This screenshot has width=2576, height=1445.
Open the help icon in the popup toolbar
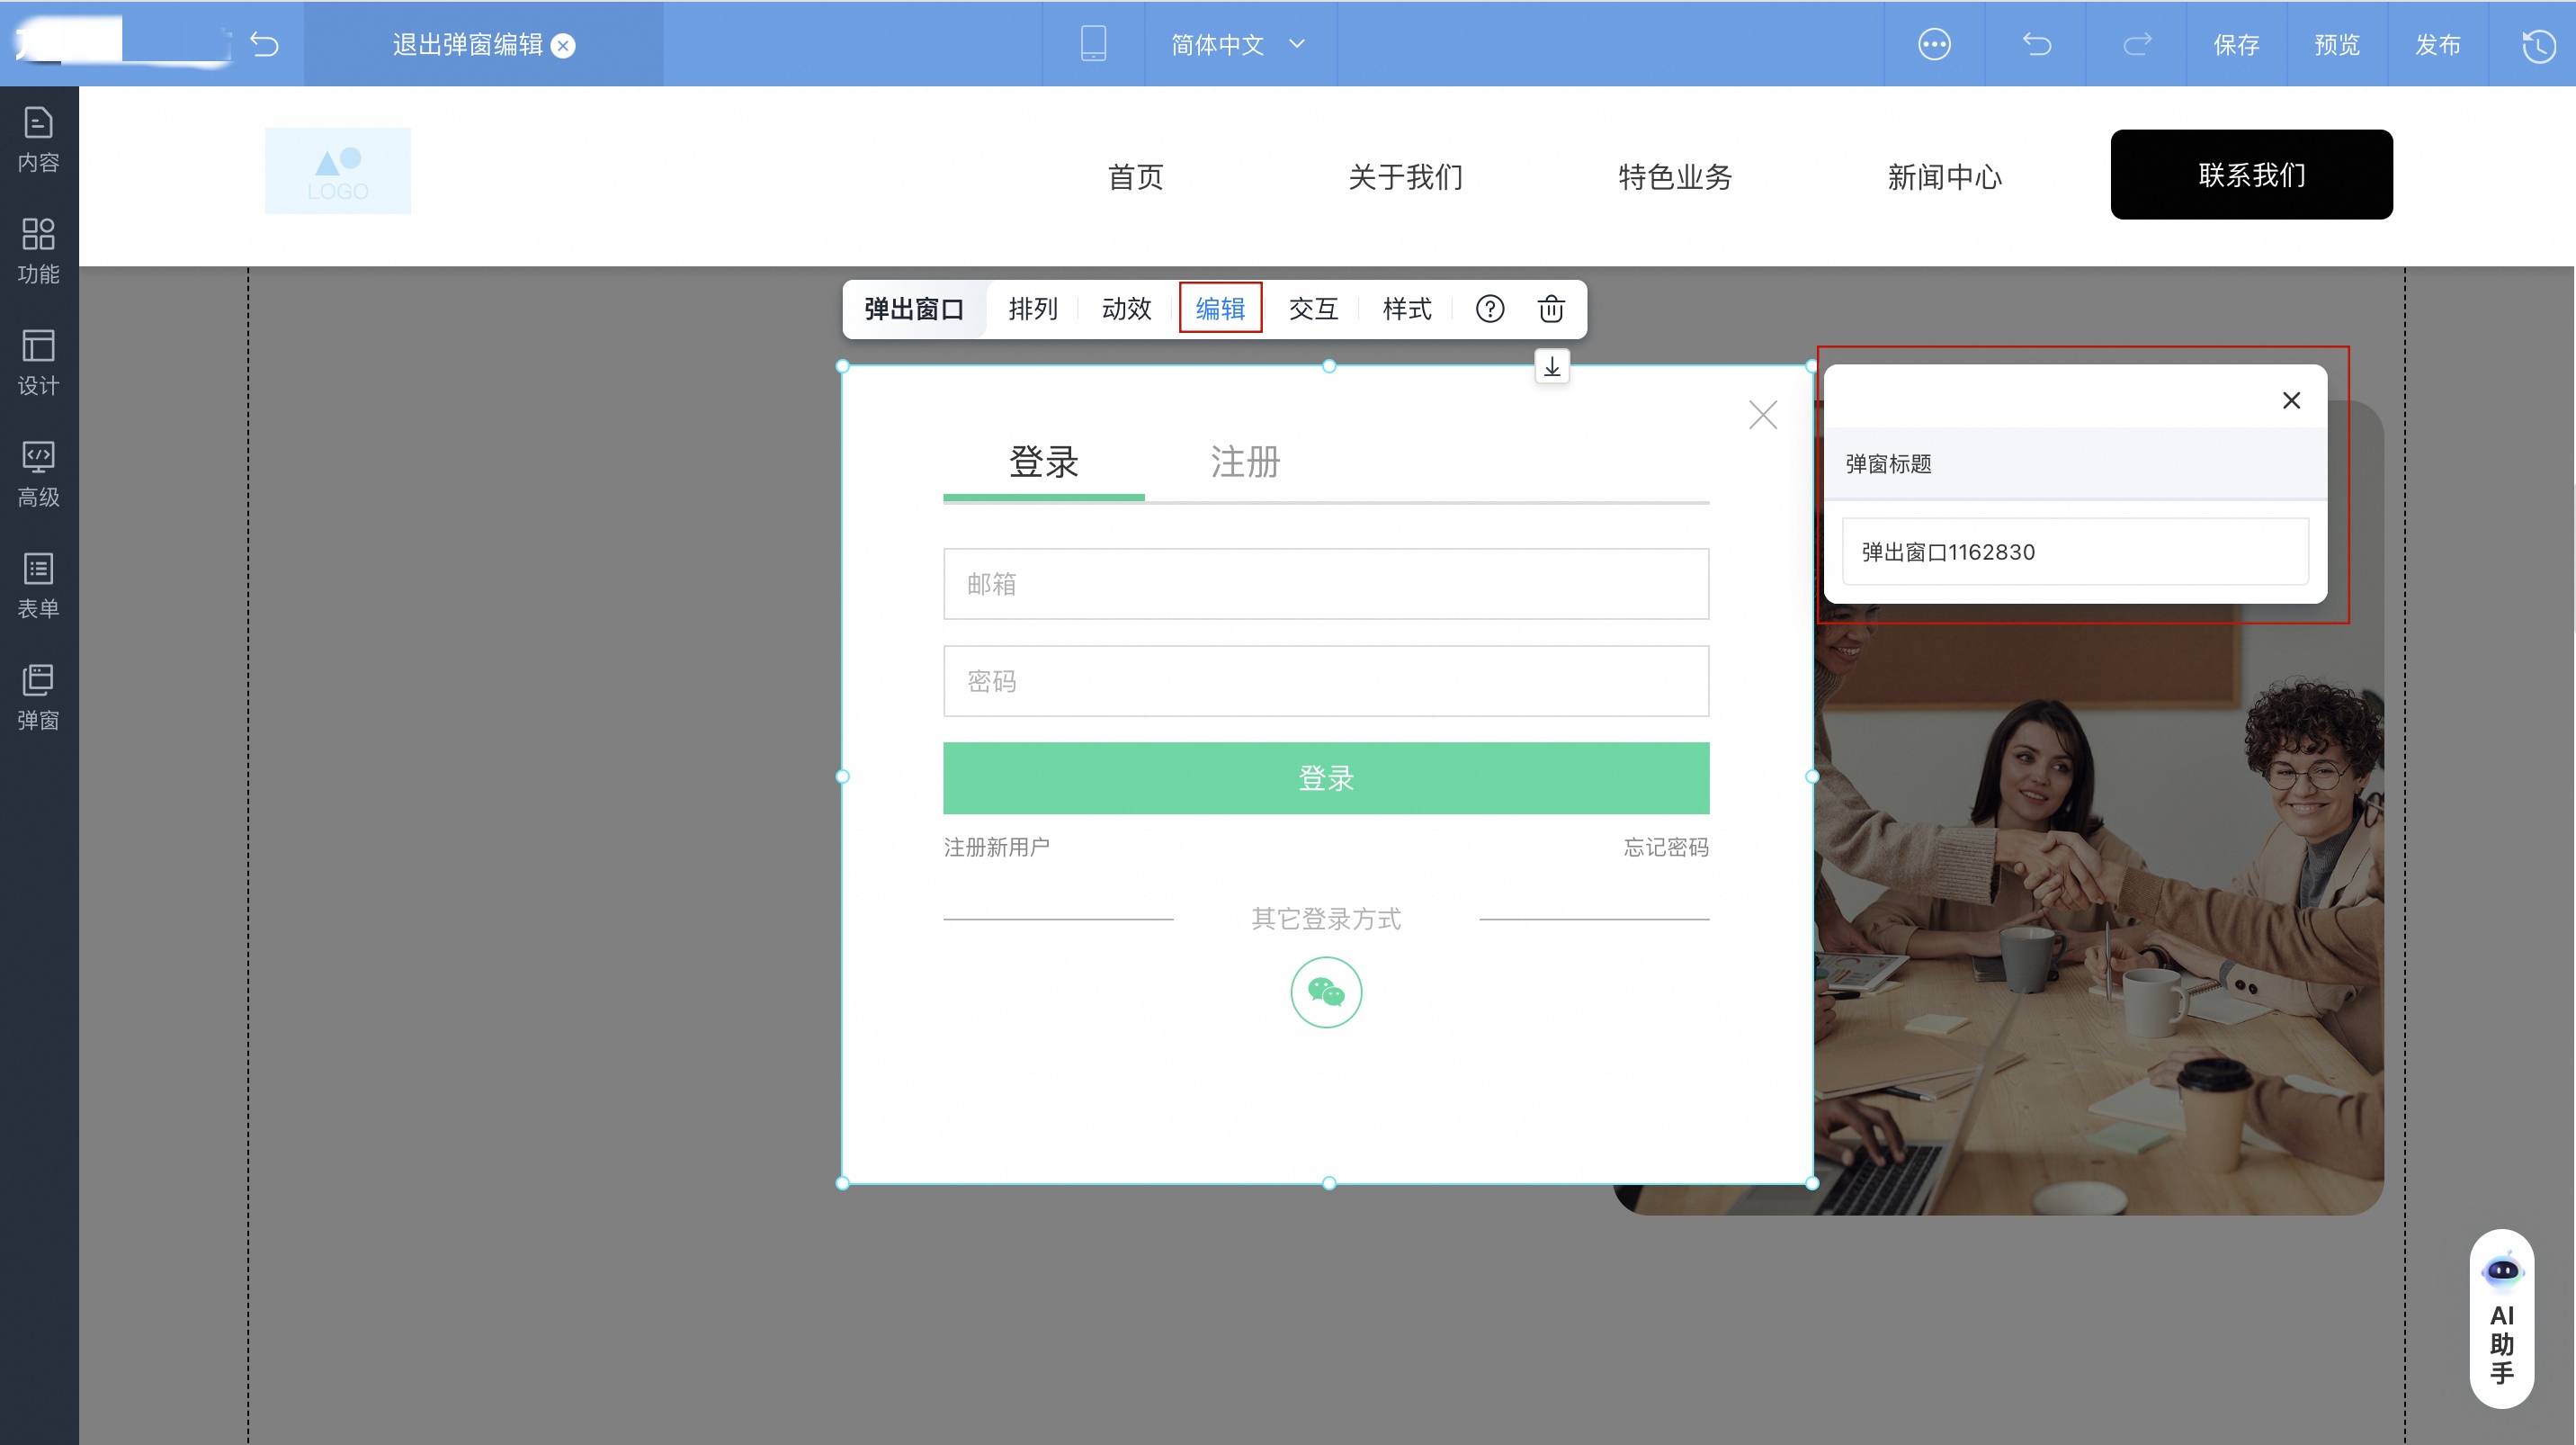[x=1489, y=309]
